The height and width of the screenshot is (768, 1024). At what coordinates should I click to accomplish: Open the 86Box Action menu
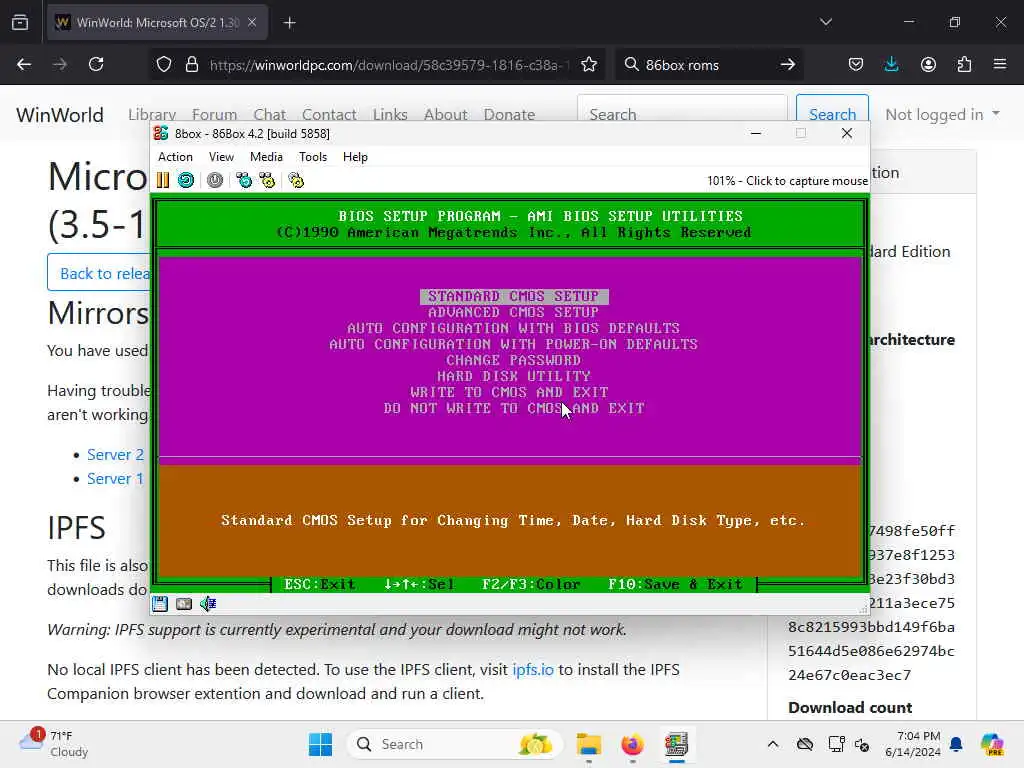click(x=175, y=157)
